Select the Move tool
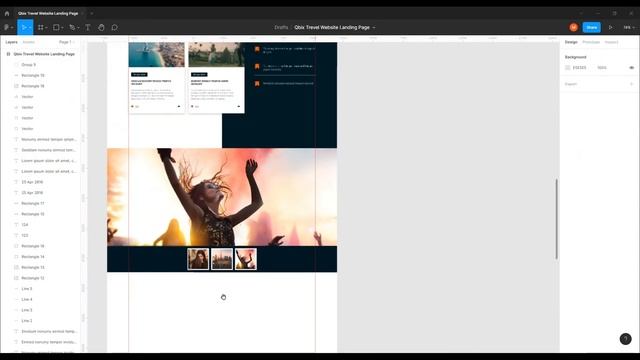Viewport: 640px width, 360px height. coord(24,27)
